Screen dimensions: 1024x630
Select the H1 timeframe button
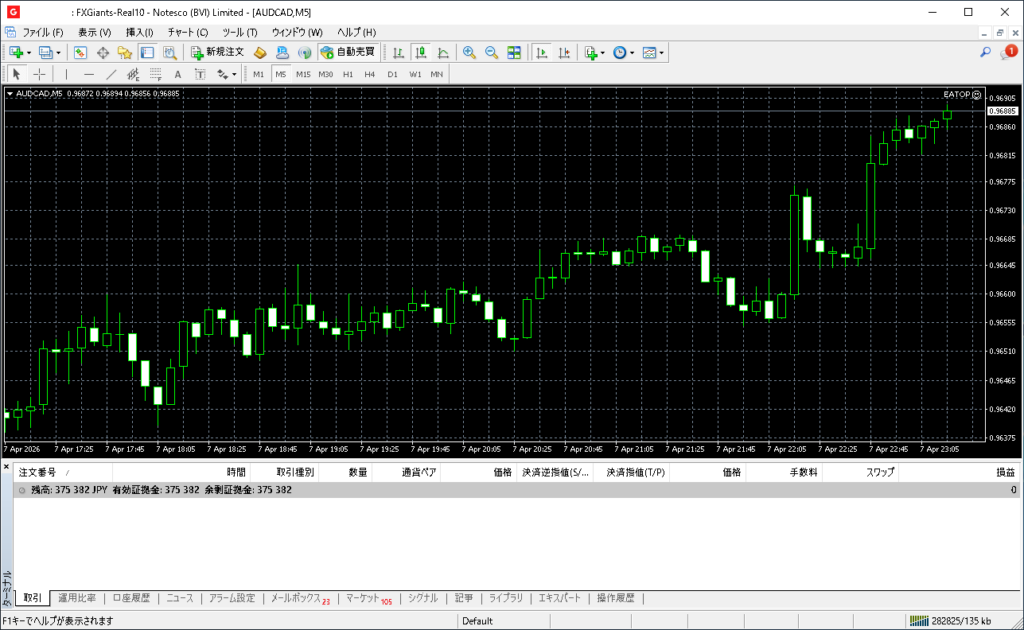coord(348,74)
